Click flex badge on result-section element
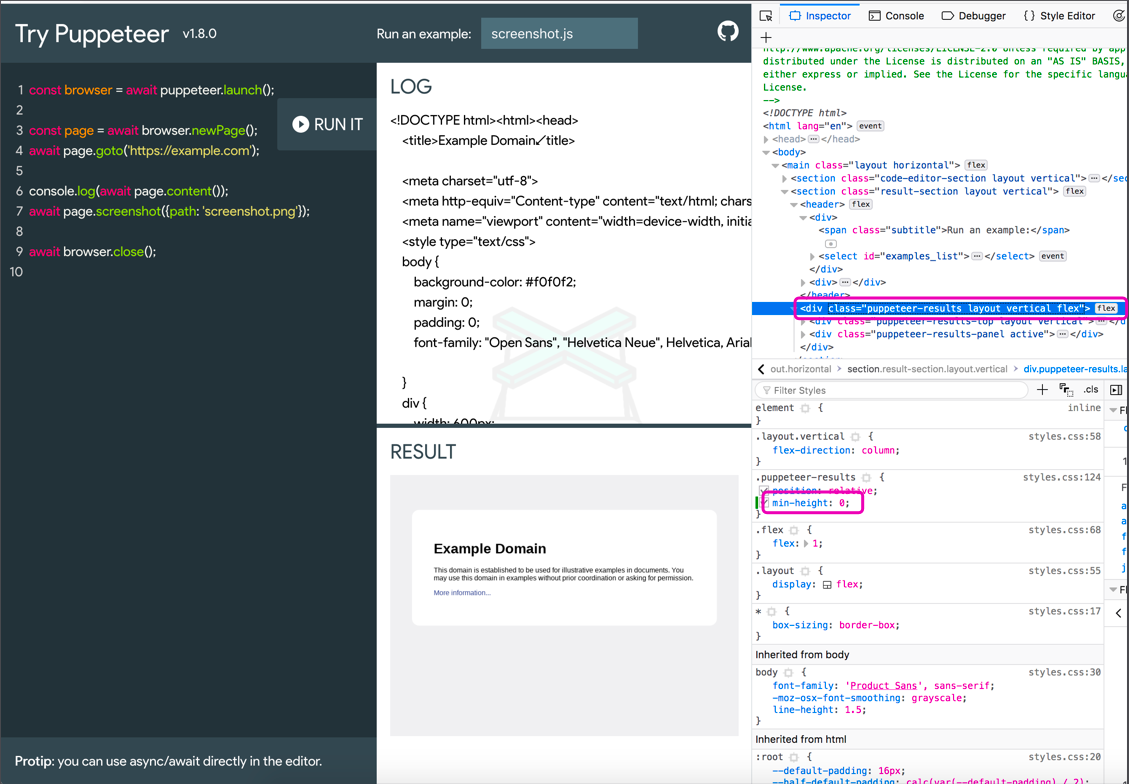 [1074, 191]
